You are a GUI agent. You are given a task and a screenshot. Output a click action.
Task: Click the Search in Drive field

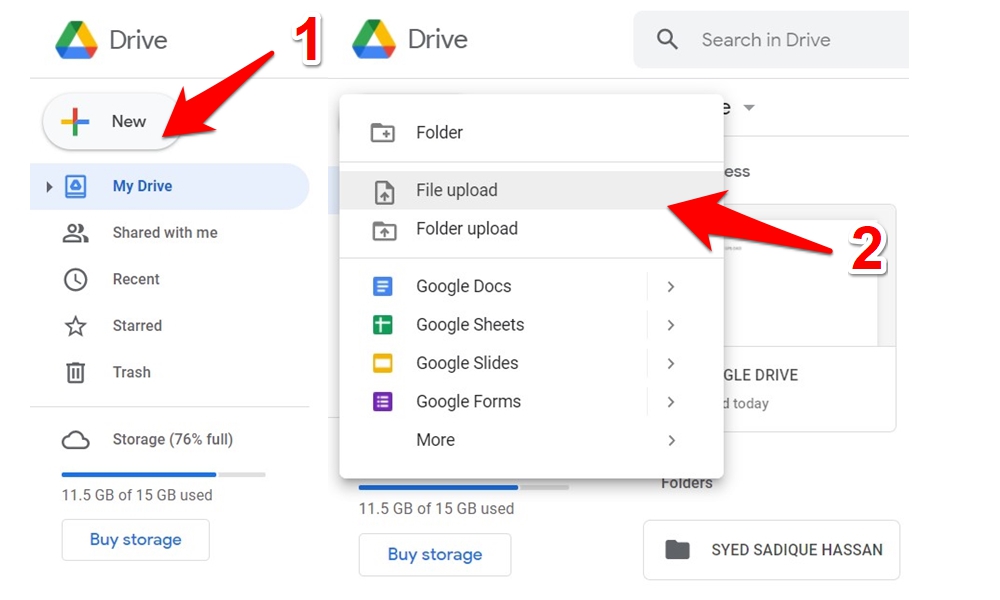(770, 40)
